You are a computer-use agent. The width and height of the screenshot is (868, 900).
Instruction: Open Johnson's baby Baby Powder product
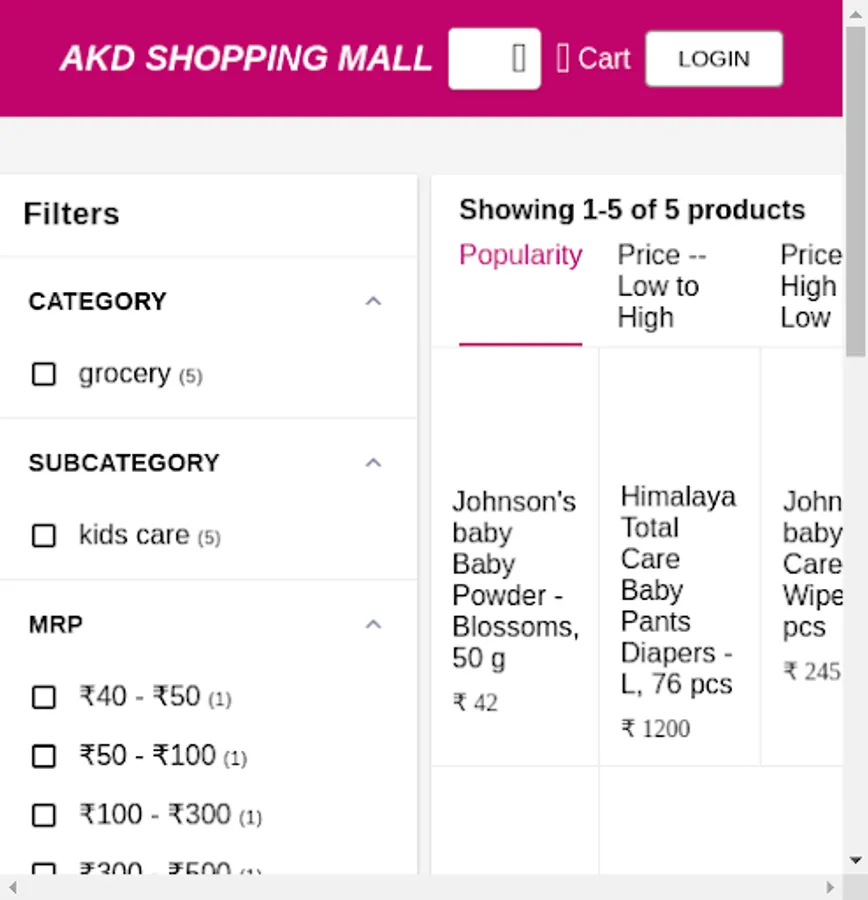point(514,580)
